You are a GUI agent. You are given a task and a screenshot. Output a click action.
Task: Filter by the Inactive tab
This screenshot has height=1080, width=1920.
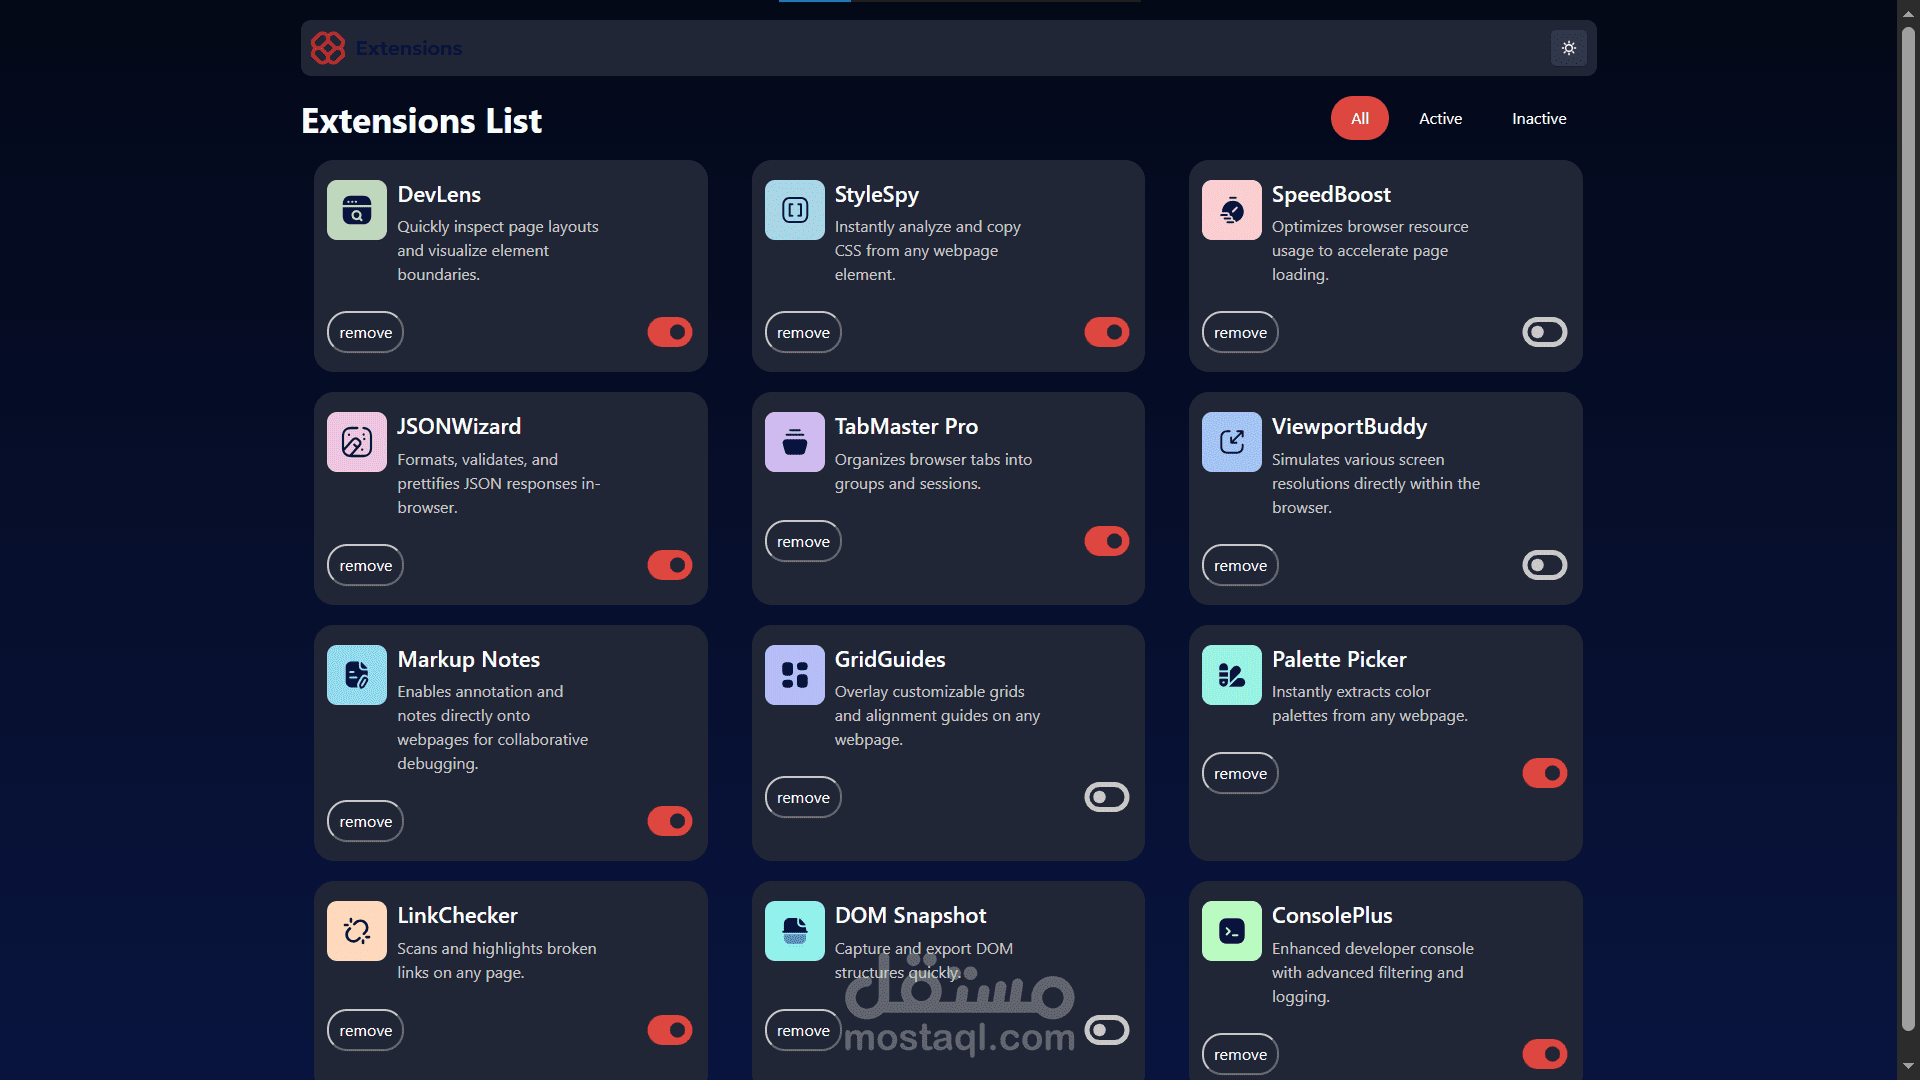(1538, 118)
